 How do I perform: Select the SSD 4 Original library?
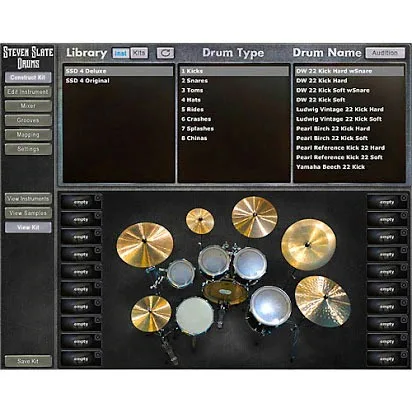point(118,81)
